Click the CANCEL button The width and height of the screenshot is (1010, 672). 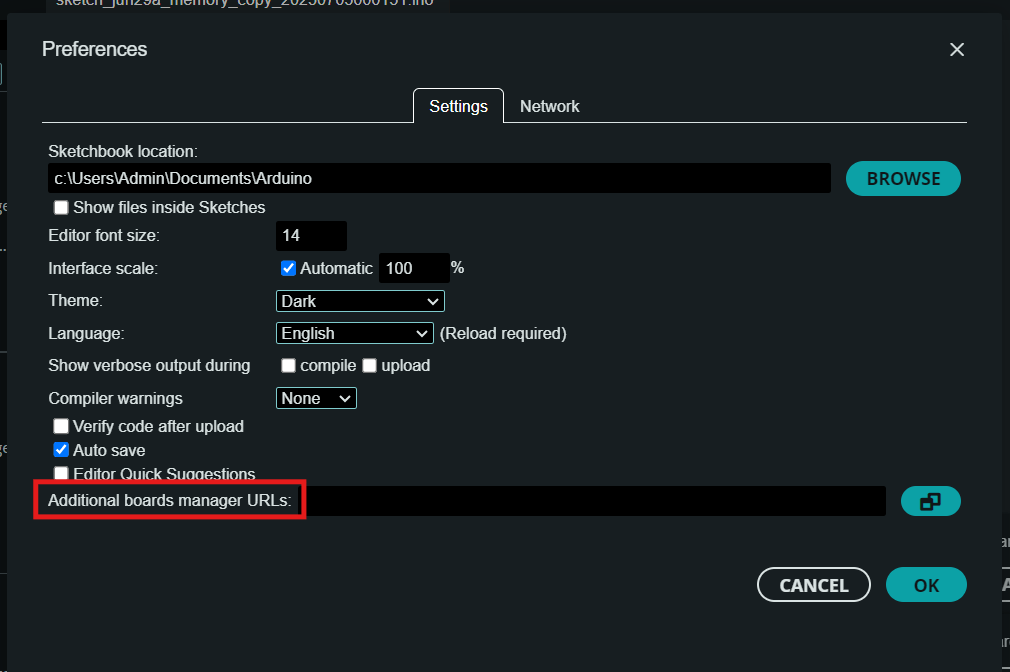pos(813,585)
